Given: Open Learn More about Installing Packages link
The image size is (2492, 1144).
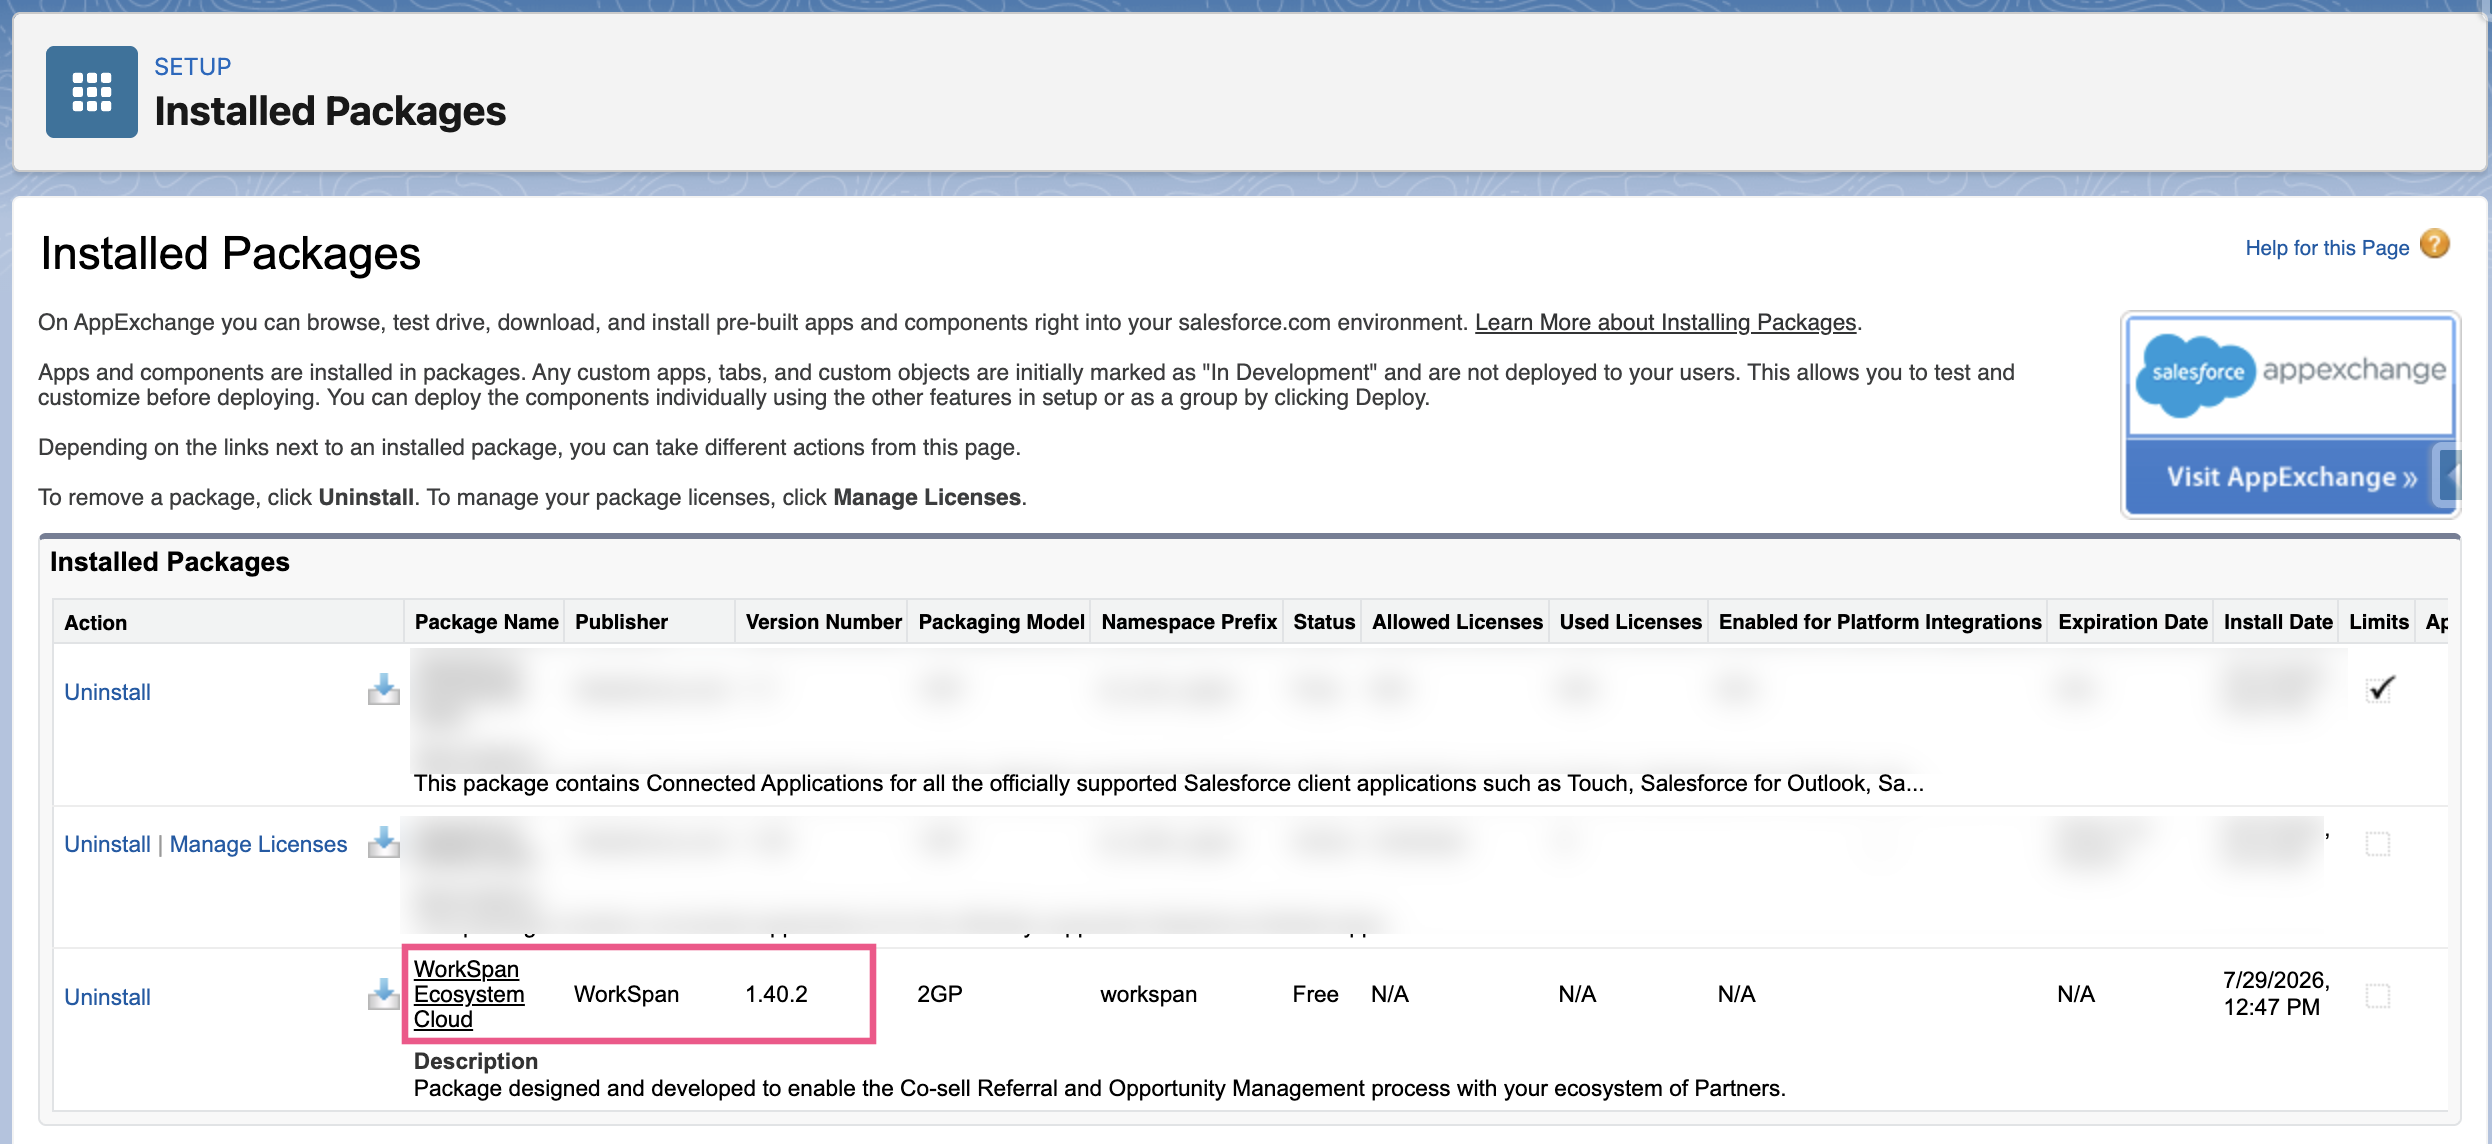Looking at the screenshot, I should (x=1665, y=322).
